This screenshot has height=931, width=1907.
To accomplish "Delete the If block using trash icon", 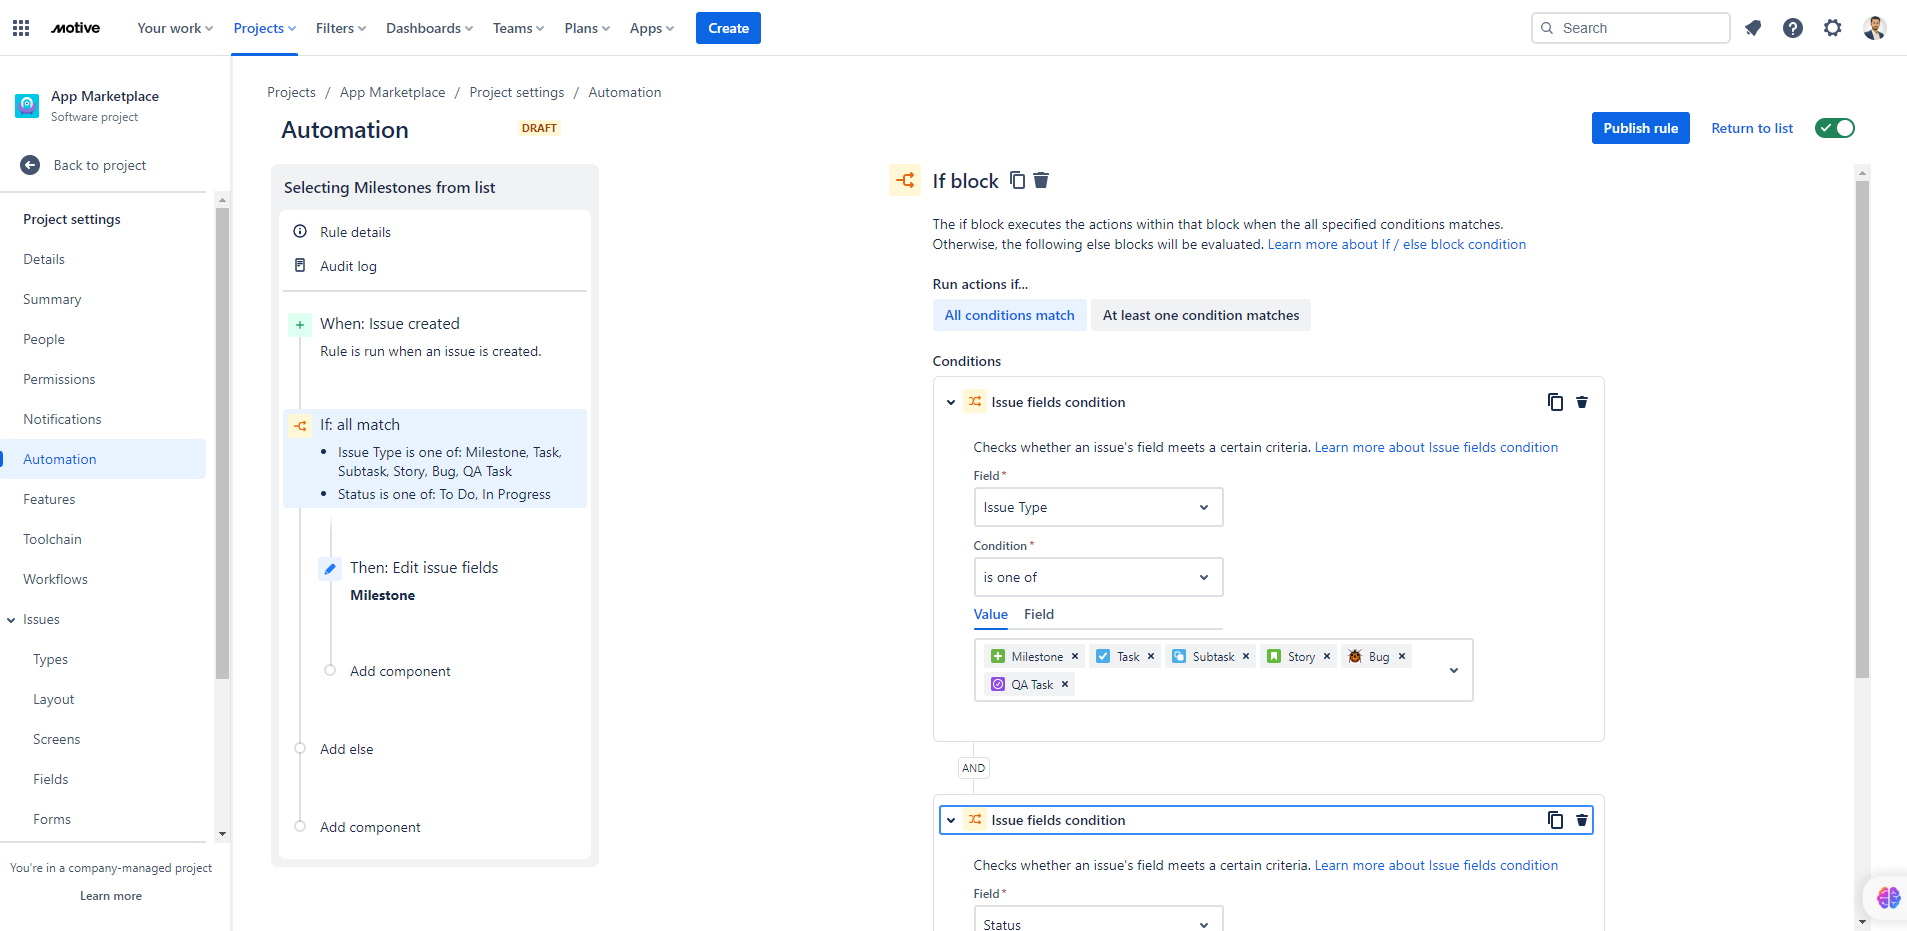I will [1041, 180].
